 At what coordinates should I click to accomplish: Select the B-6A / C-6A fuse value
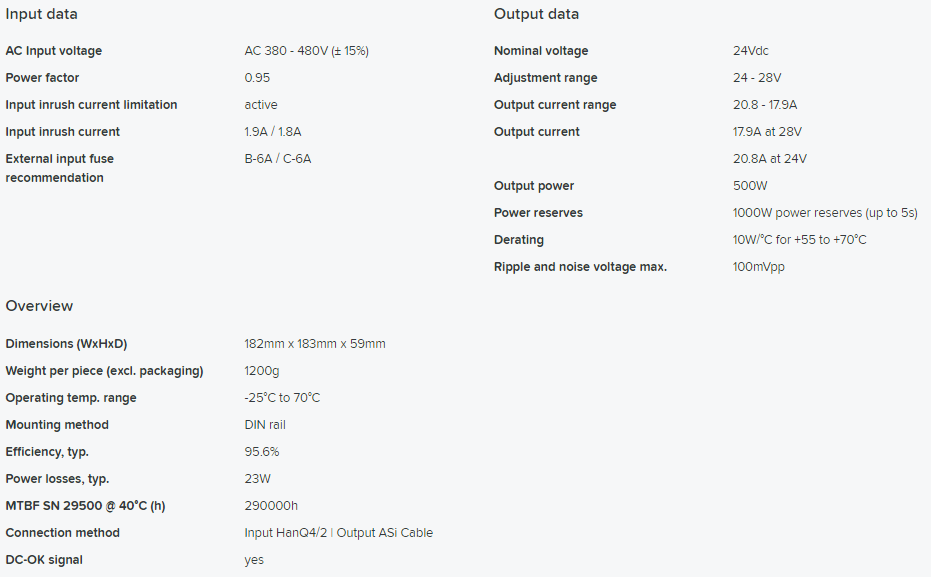click(277, 159)
